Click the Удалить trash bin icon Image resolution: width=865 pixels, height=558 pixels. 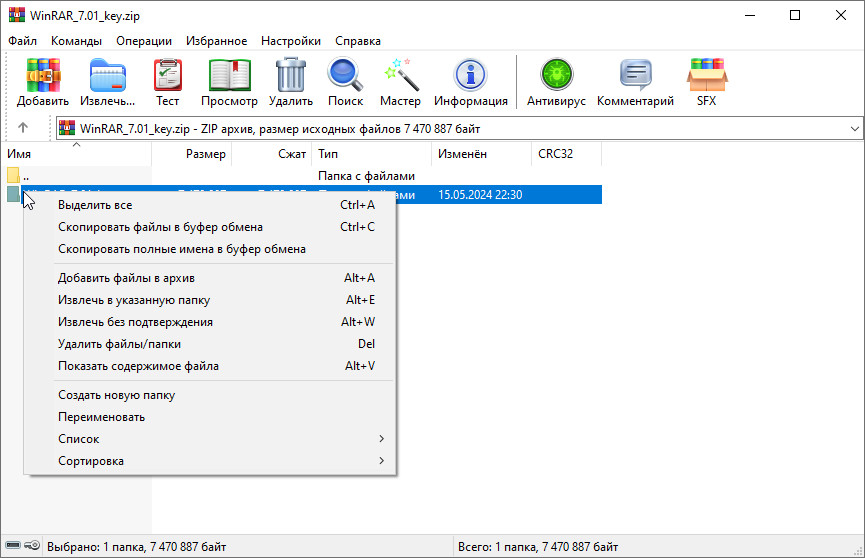coord(291,76)
